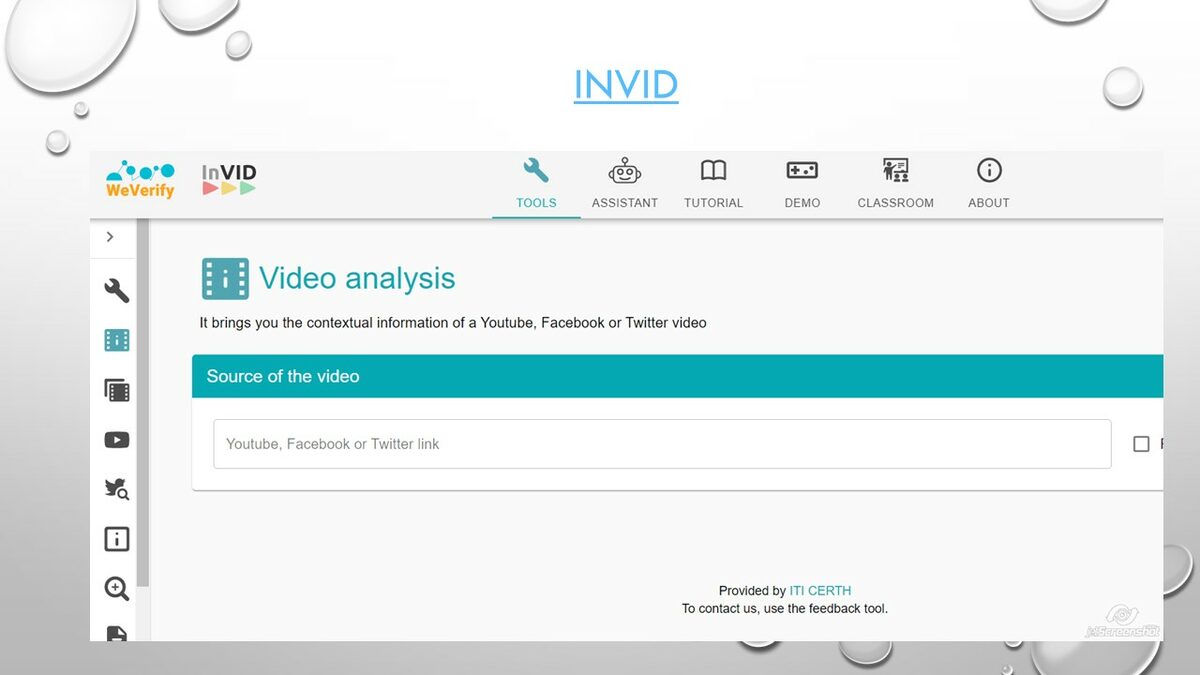Switch to the Assistant tab

point(625,184)
